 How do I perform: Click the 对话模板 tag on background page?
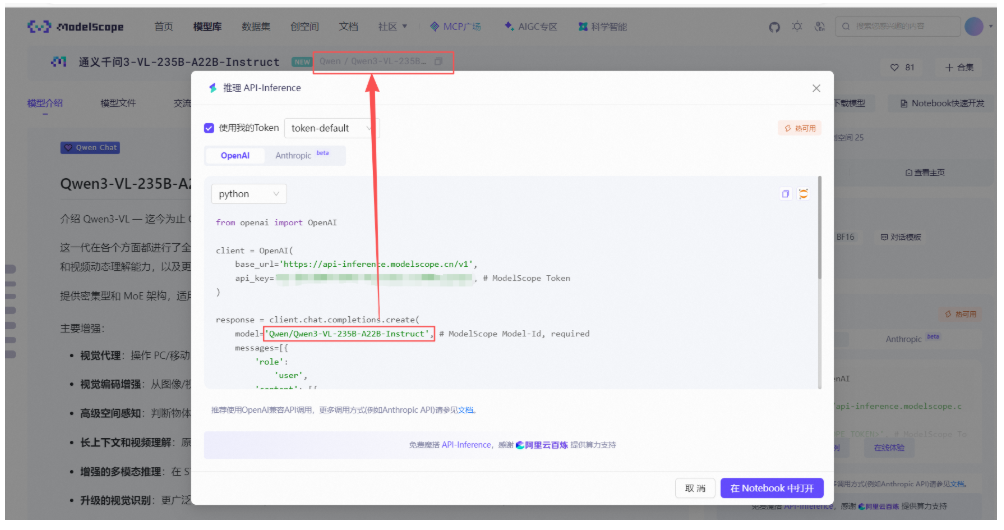pyautogui.click(x=901, y=237)
